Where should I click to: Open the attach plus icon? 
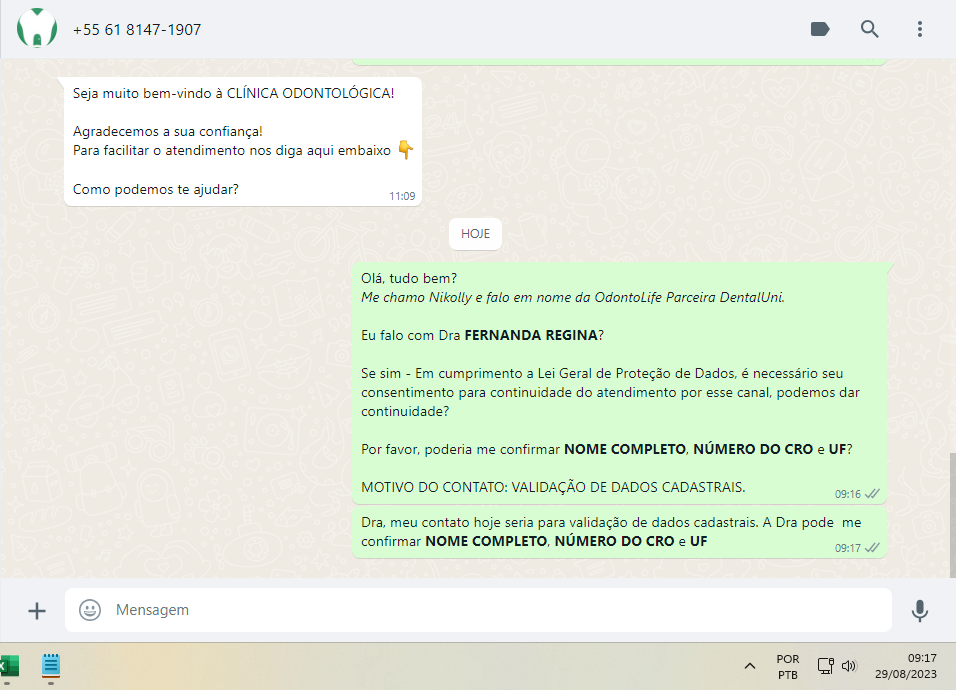[37, 610]
